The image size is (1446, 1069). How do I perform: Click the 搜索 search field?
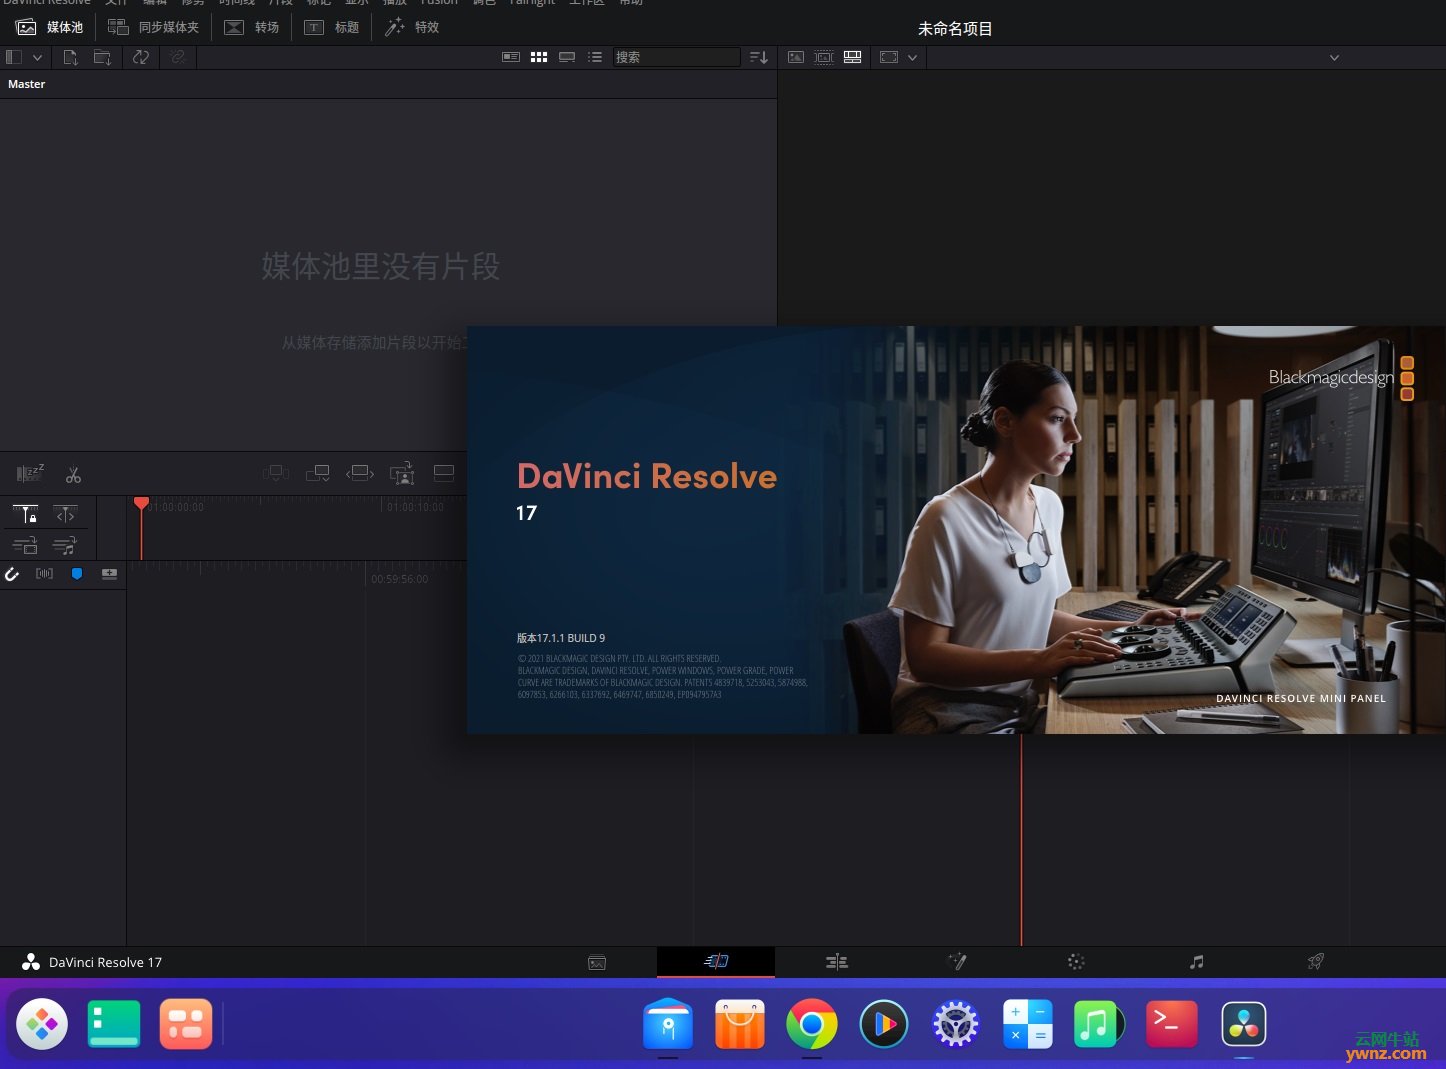point(677,57)
